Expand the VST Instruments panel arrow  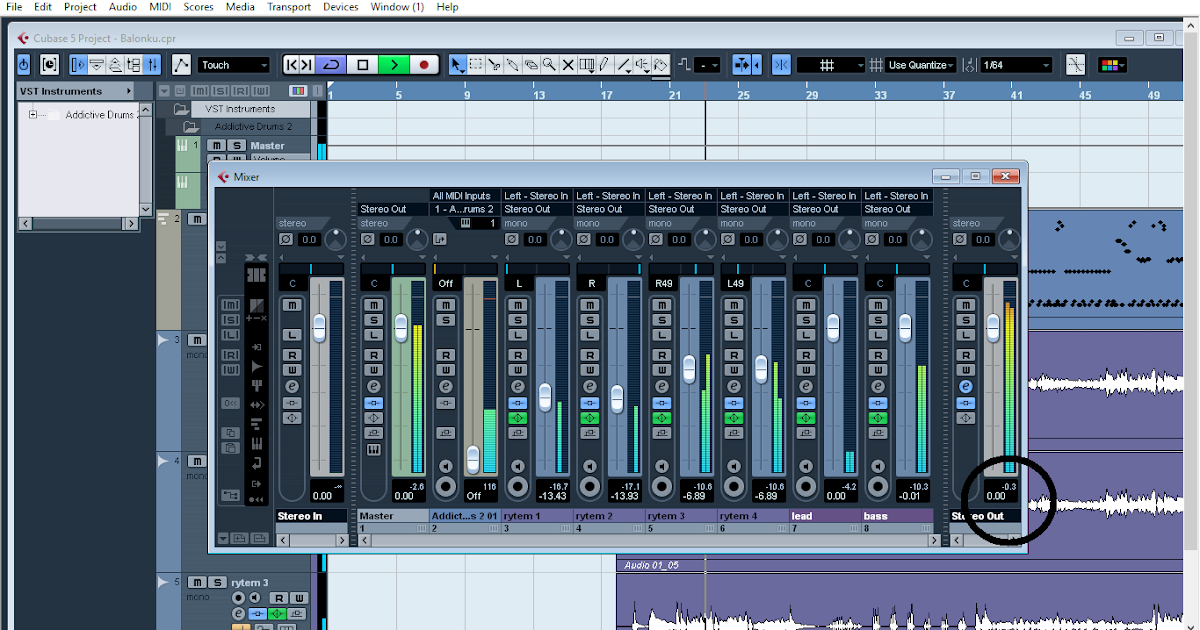point(130,91)
